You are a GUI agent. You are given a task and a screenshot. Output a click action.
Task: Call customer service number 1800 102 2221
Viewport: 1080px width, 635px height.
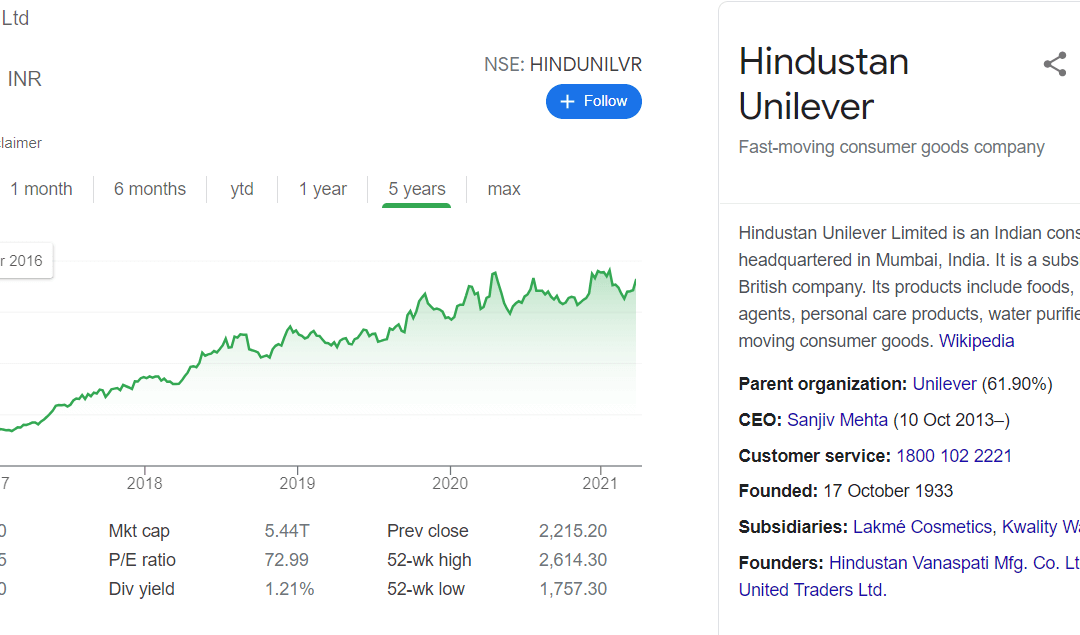(954, 455)
